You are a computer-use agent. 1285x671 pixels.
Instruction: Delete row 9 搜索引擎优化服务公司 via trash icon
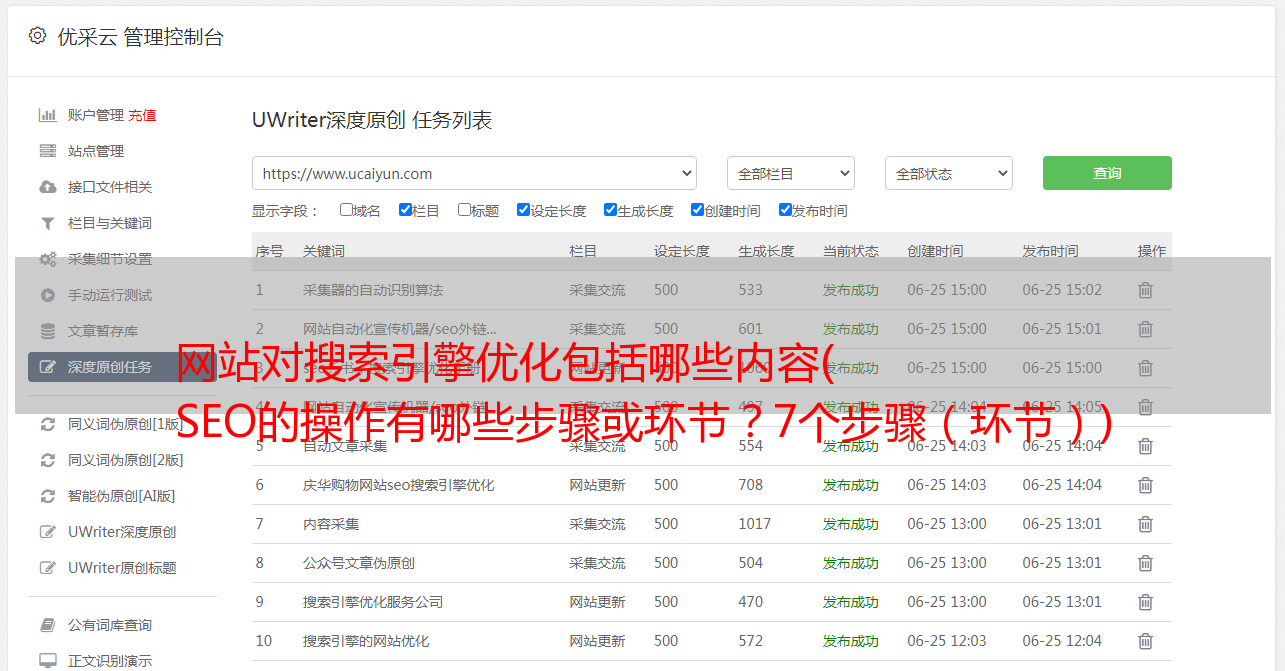1146,602
